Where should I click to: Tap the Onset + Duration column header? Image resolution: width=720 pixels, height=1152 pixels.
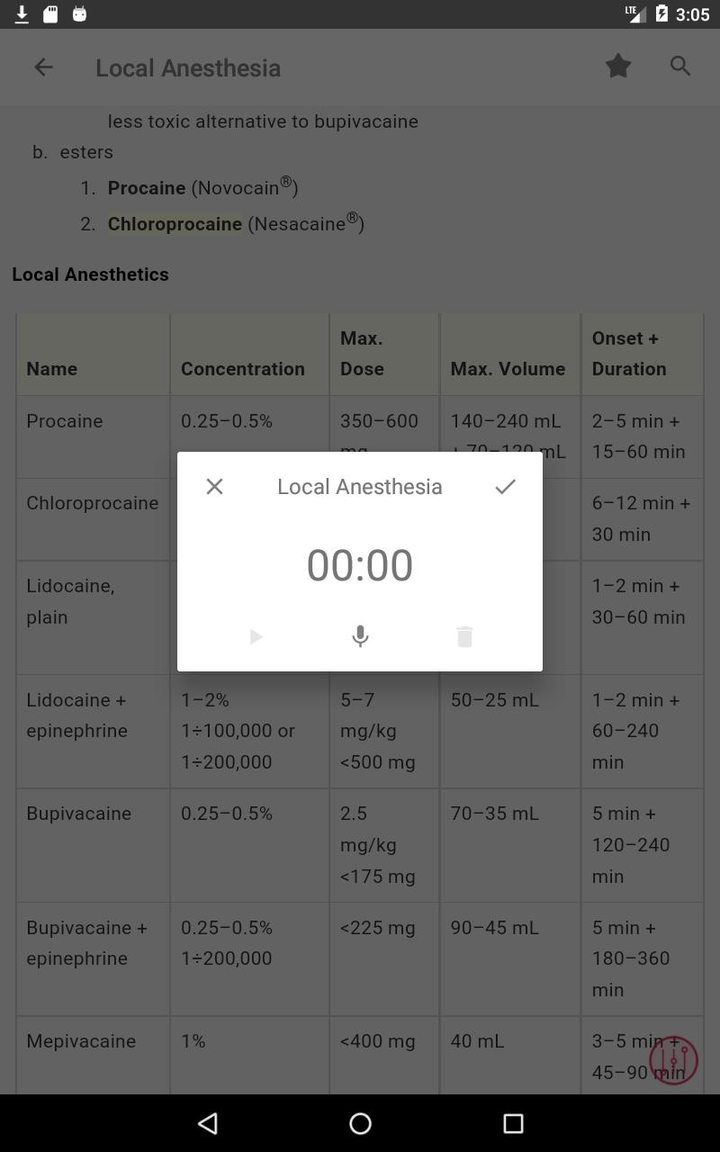point(642,354)
